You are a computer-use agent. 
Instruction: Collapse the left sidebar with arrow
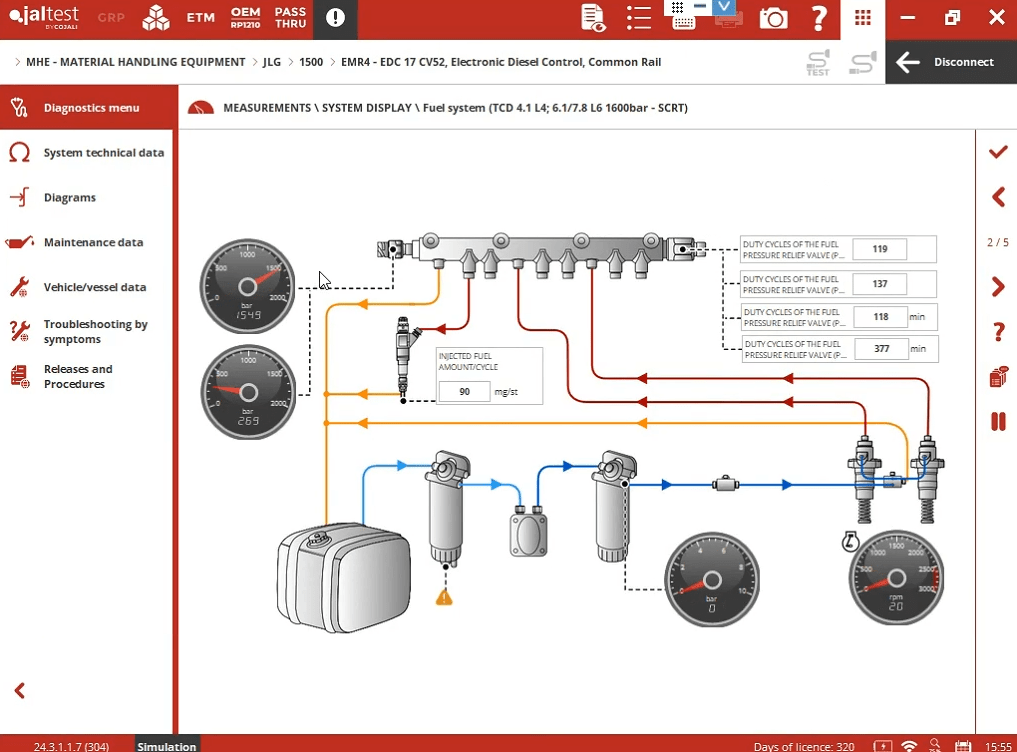coord(19,690)
